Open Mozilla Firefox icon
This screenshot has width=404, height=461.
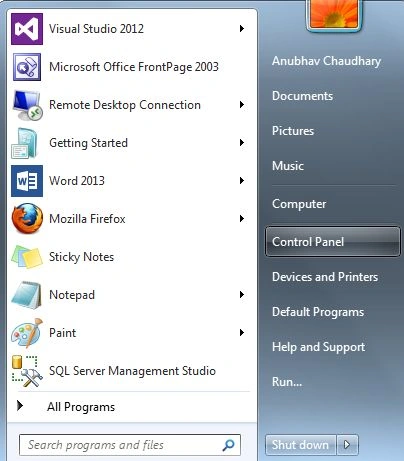[27, 219]
